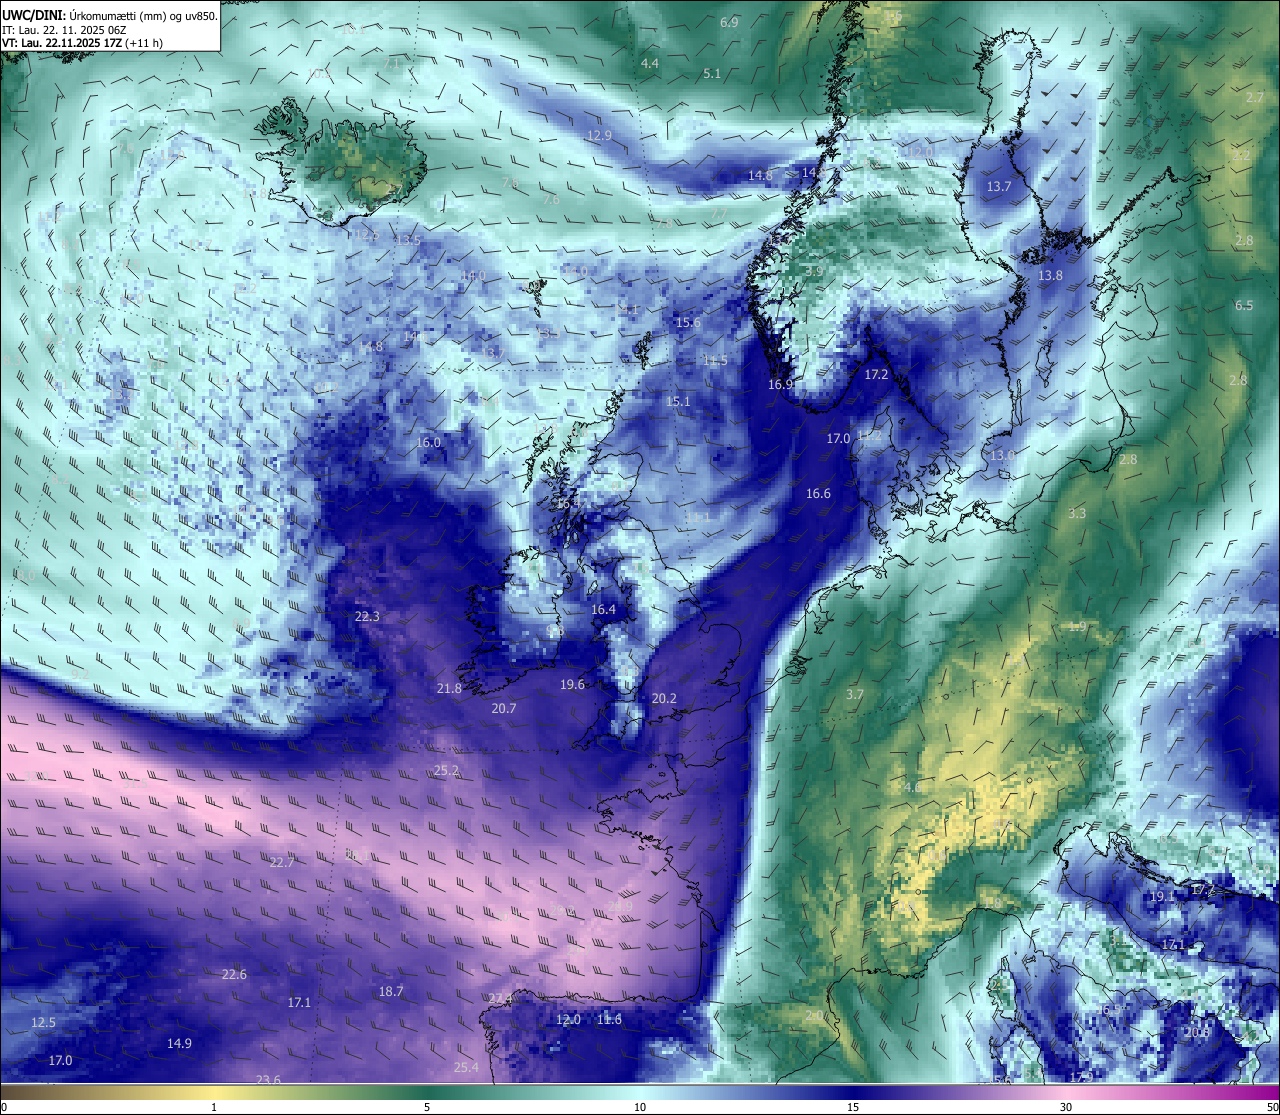Screen dimensions: 1280x1115
Task: Click the 3.7 value on the map
Action: pos(854,694)
